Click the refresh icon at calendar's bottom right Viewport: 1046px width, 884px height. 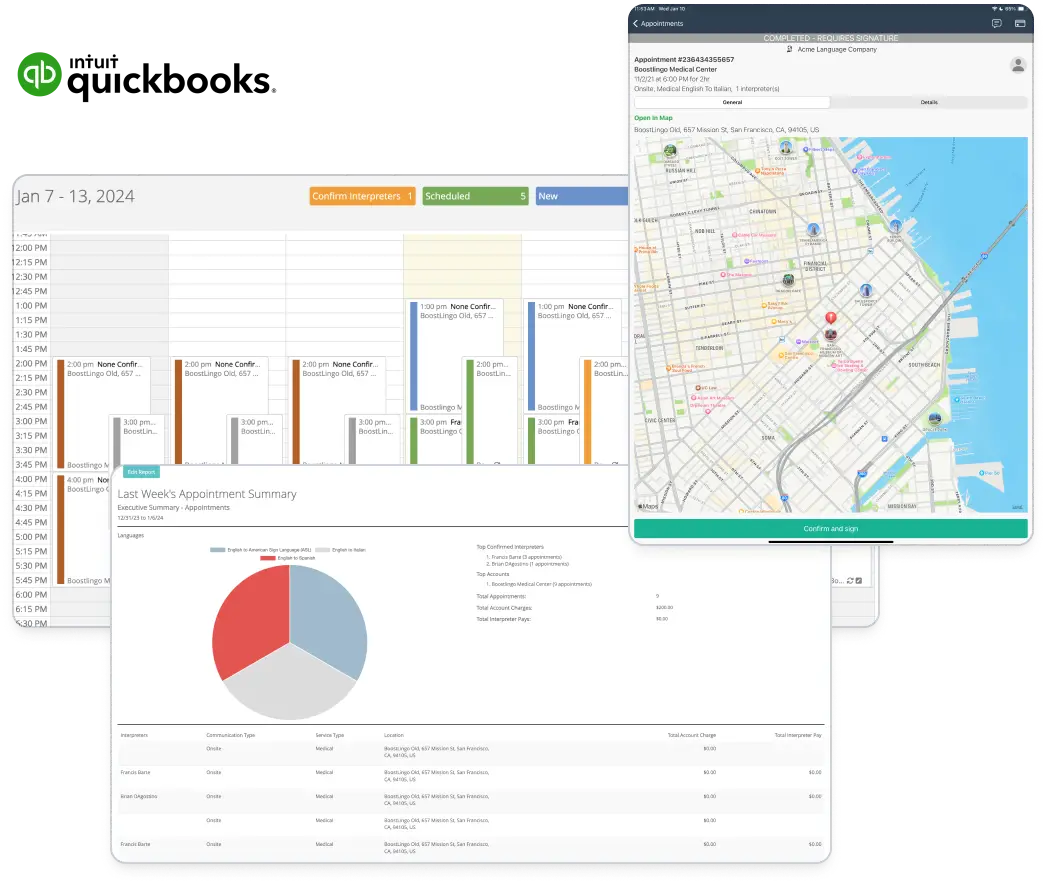point(850,580)
